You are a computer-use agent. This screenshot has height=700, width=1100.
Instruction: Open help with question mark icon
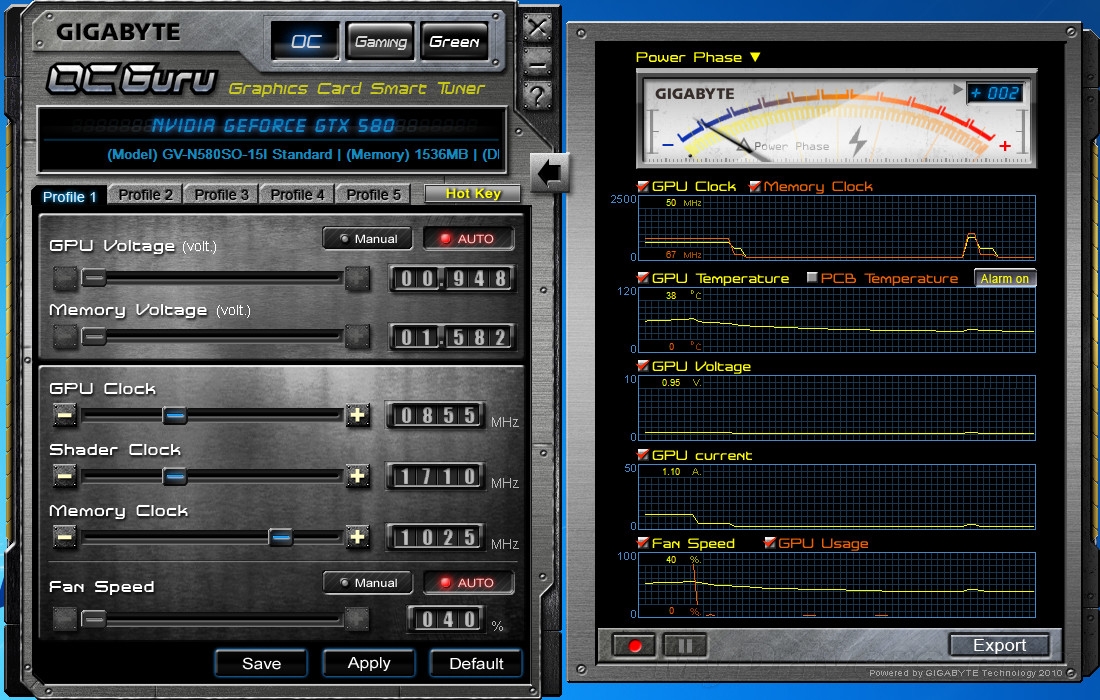click(537, 95)
